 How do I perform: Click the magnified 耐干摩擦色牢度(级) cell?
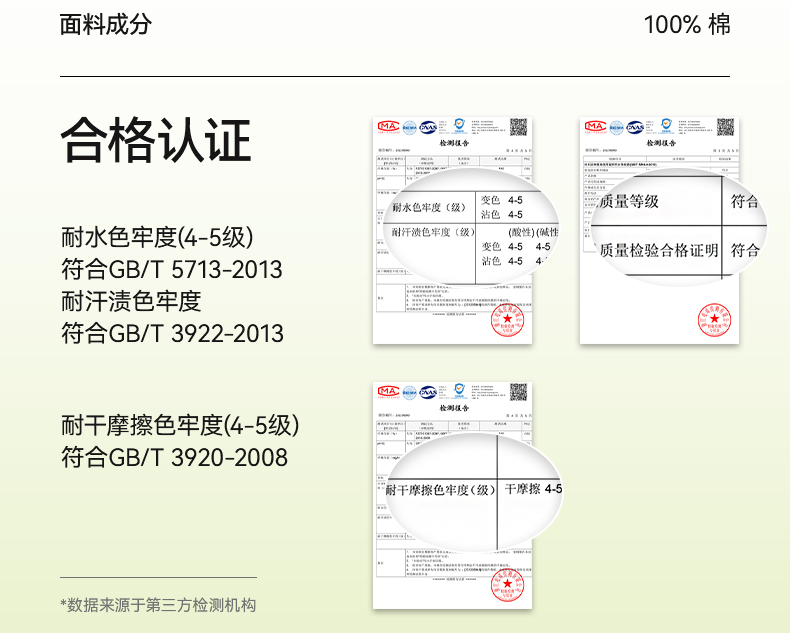pyautogui.click(x=440, y=489)
